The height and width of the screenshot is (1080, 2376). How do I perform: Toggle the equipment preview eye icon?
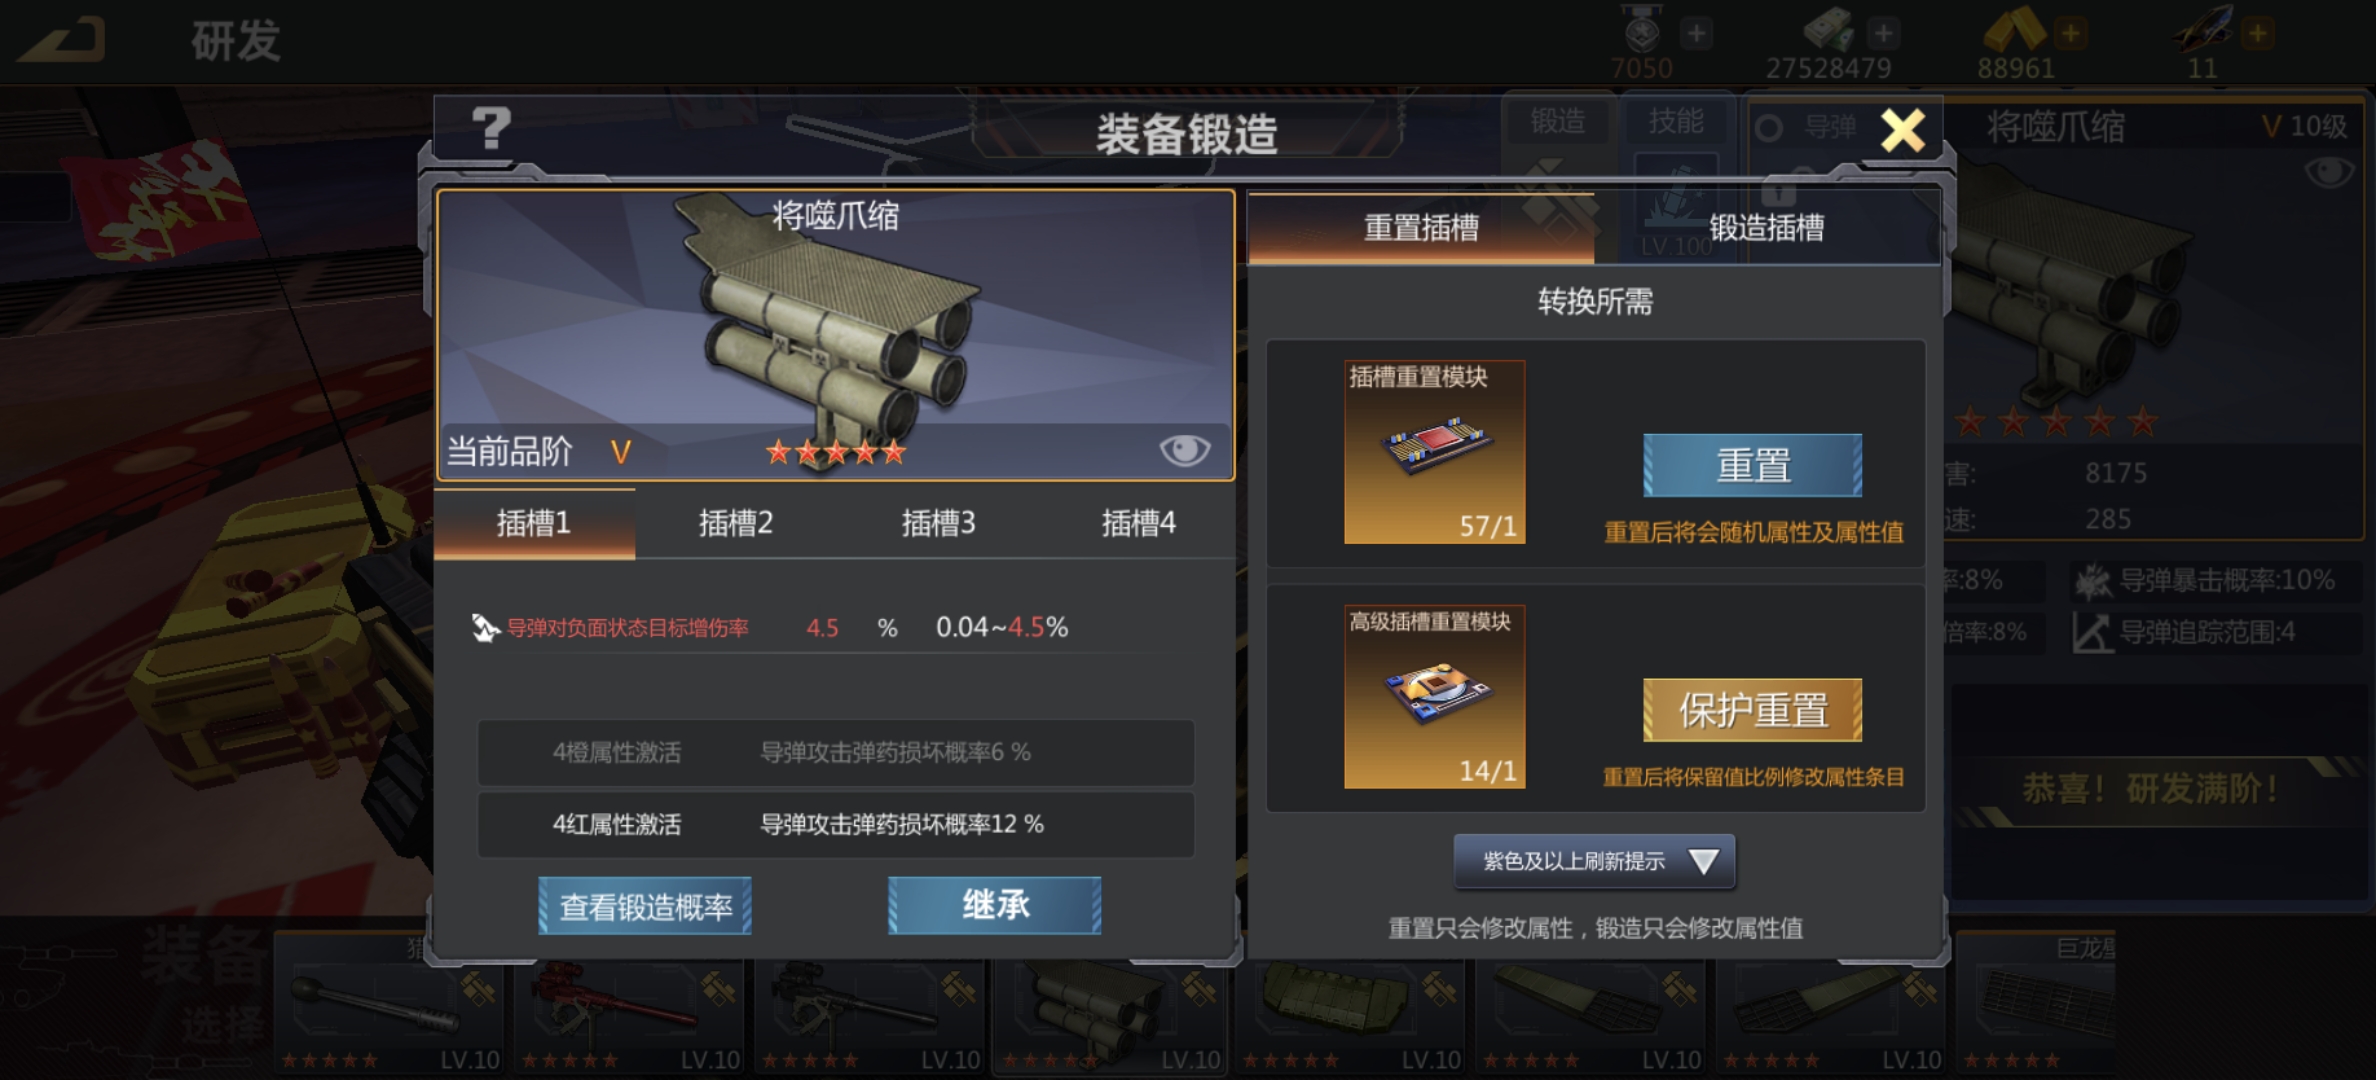[x=1184, y=450]
